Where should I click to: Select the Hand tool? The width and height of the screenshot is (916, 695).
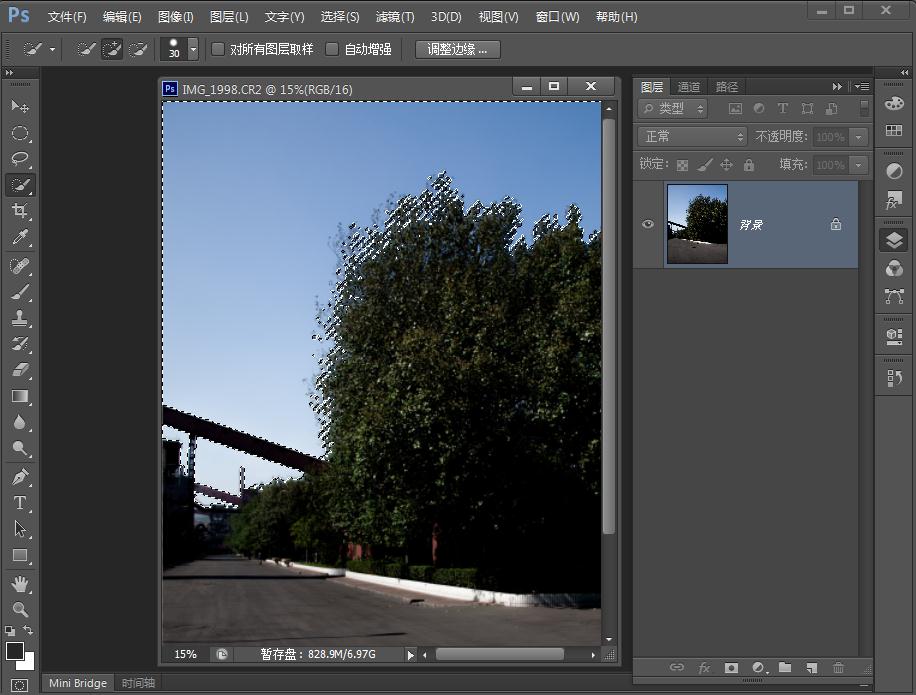pyautogui.click(x=20, y=583)
